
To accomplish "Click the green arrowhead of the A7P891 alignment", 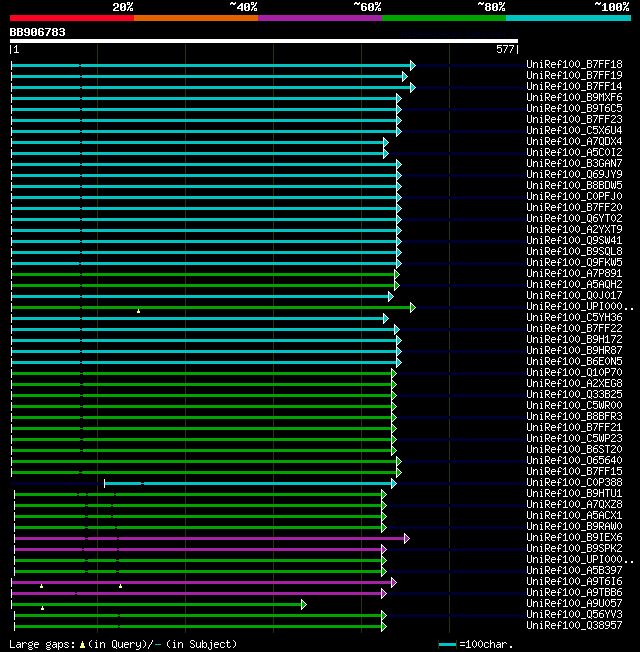I will 397,274.
